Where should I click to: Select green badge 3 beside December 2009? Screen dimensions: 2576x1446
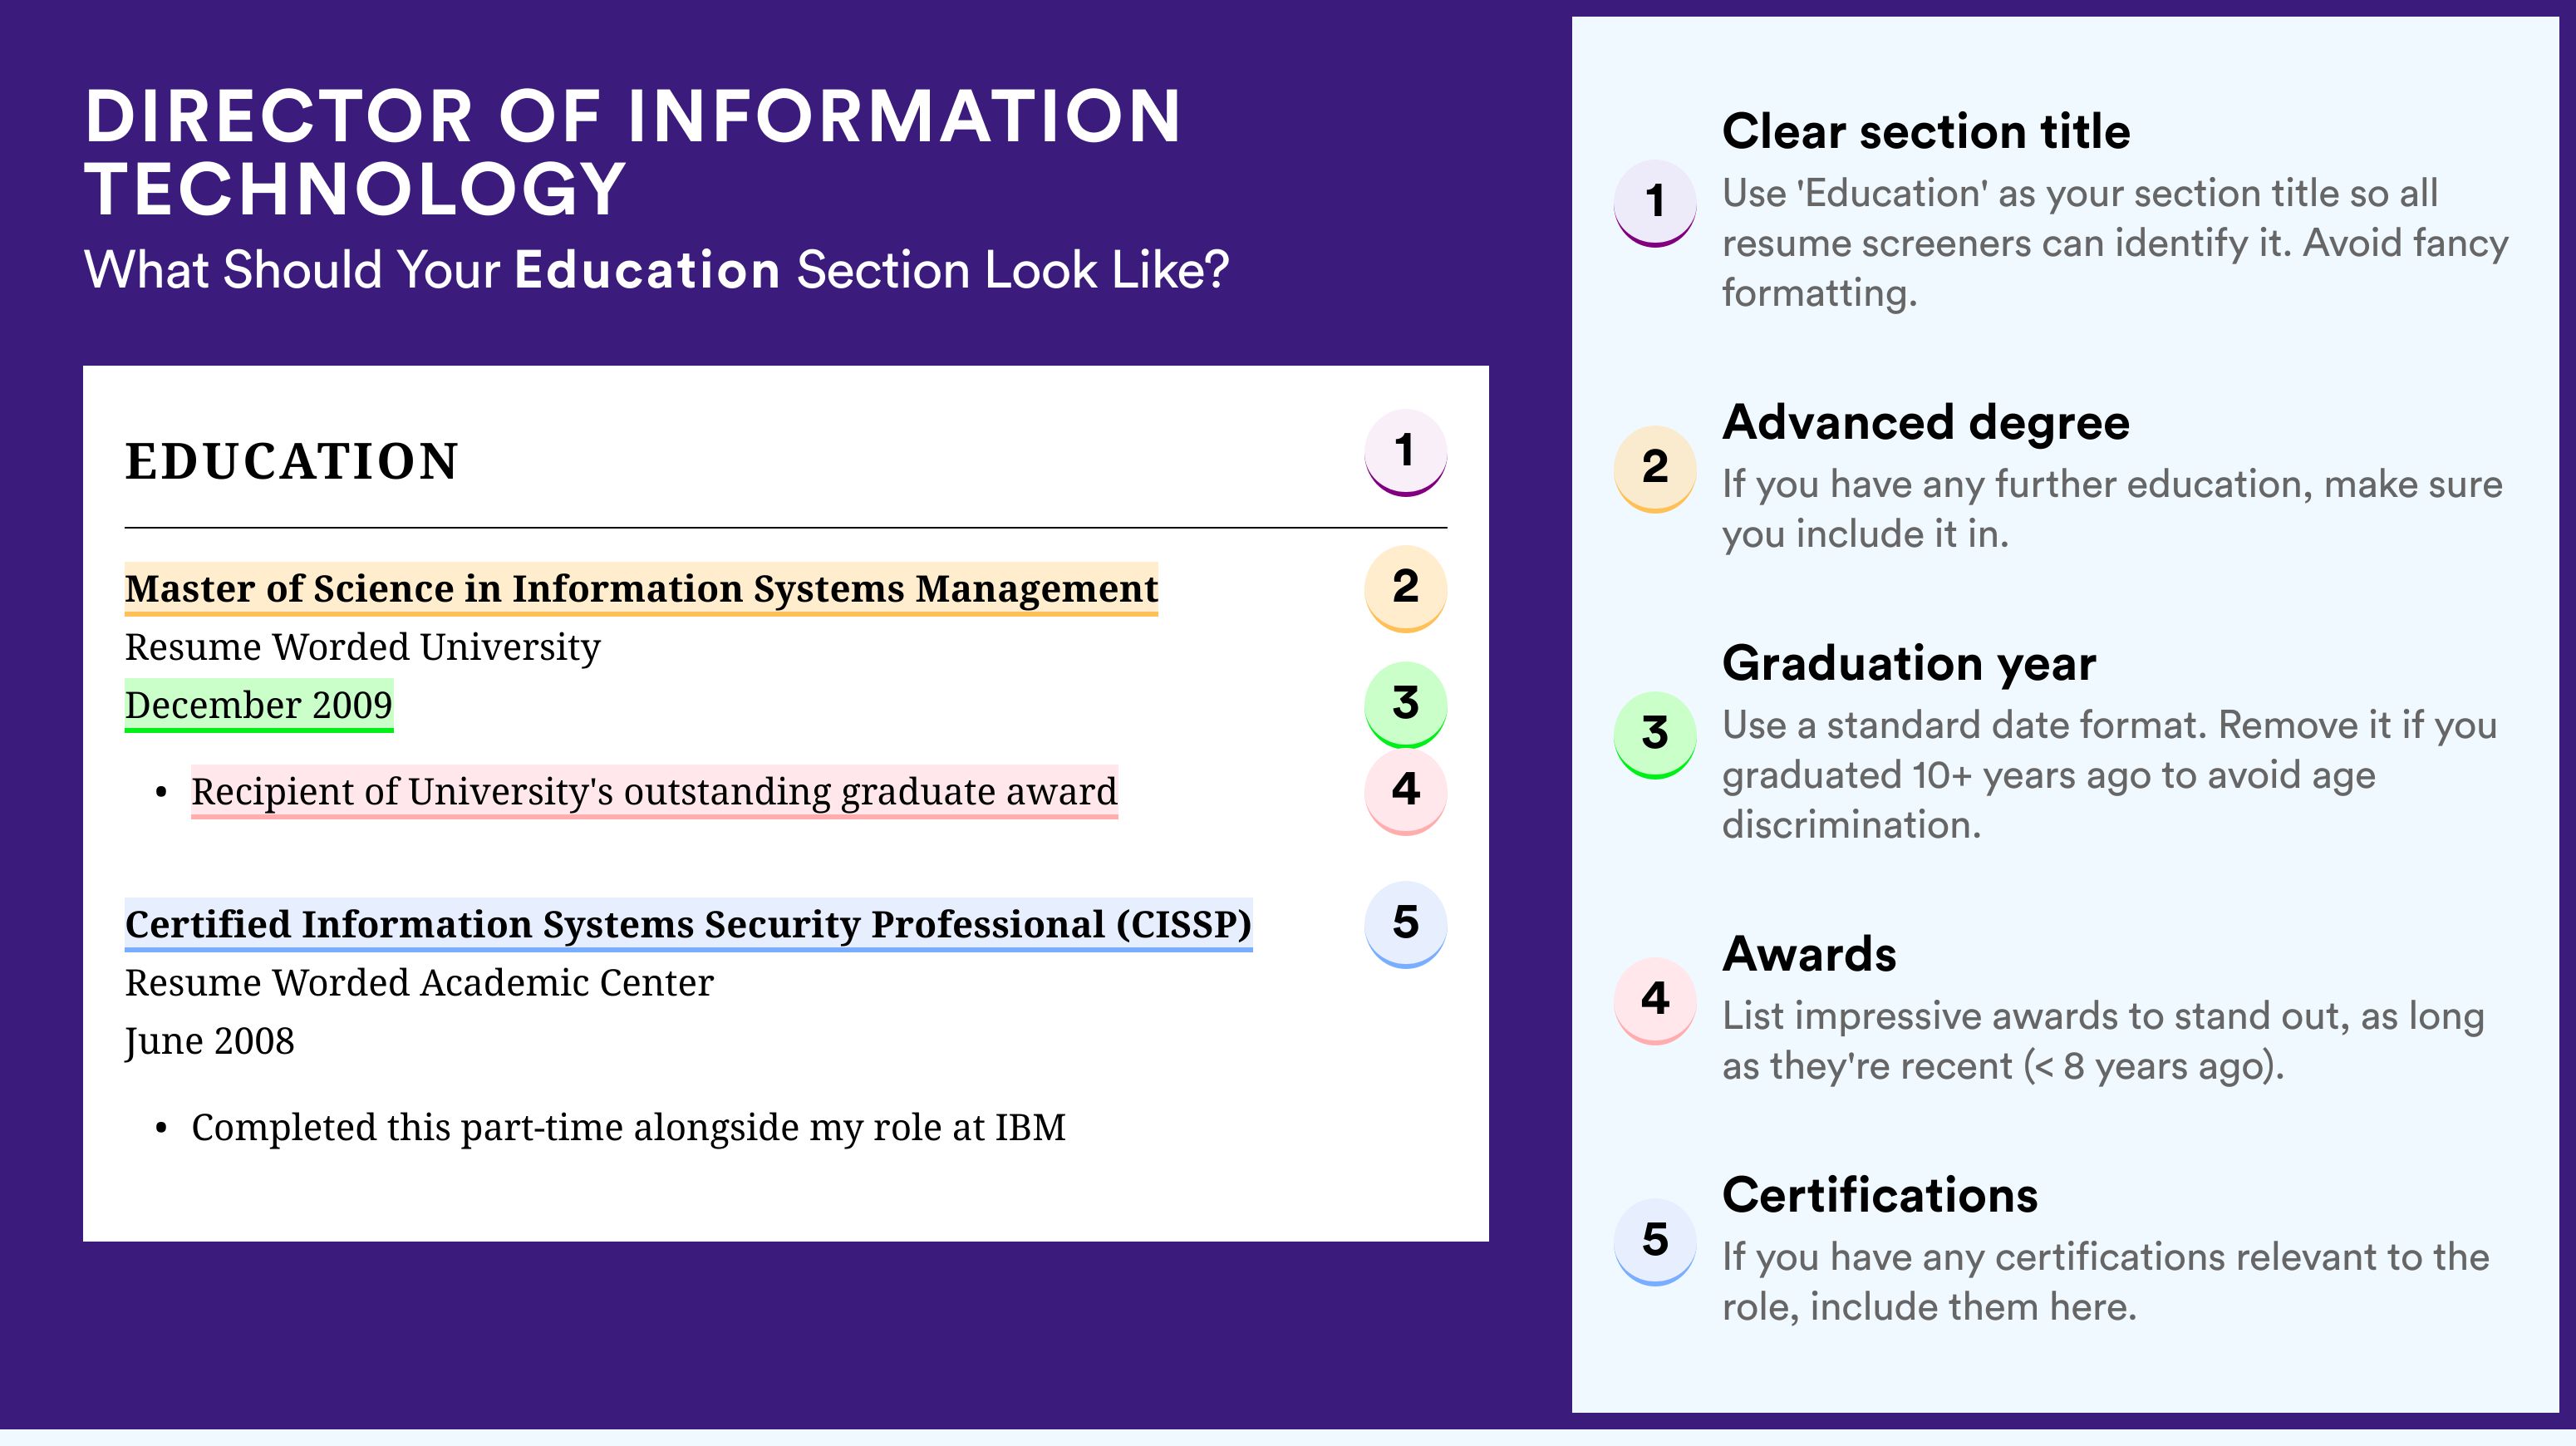pyautogui.click(x=1405, y=703)
